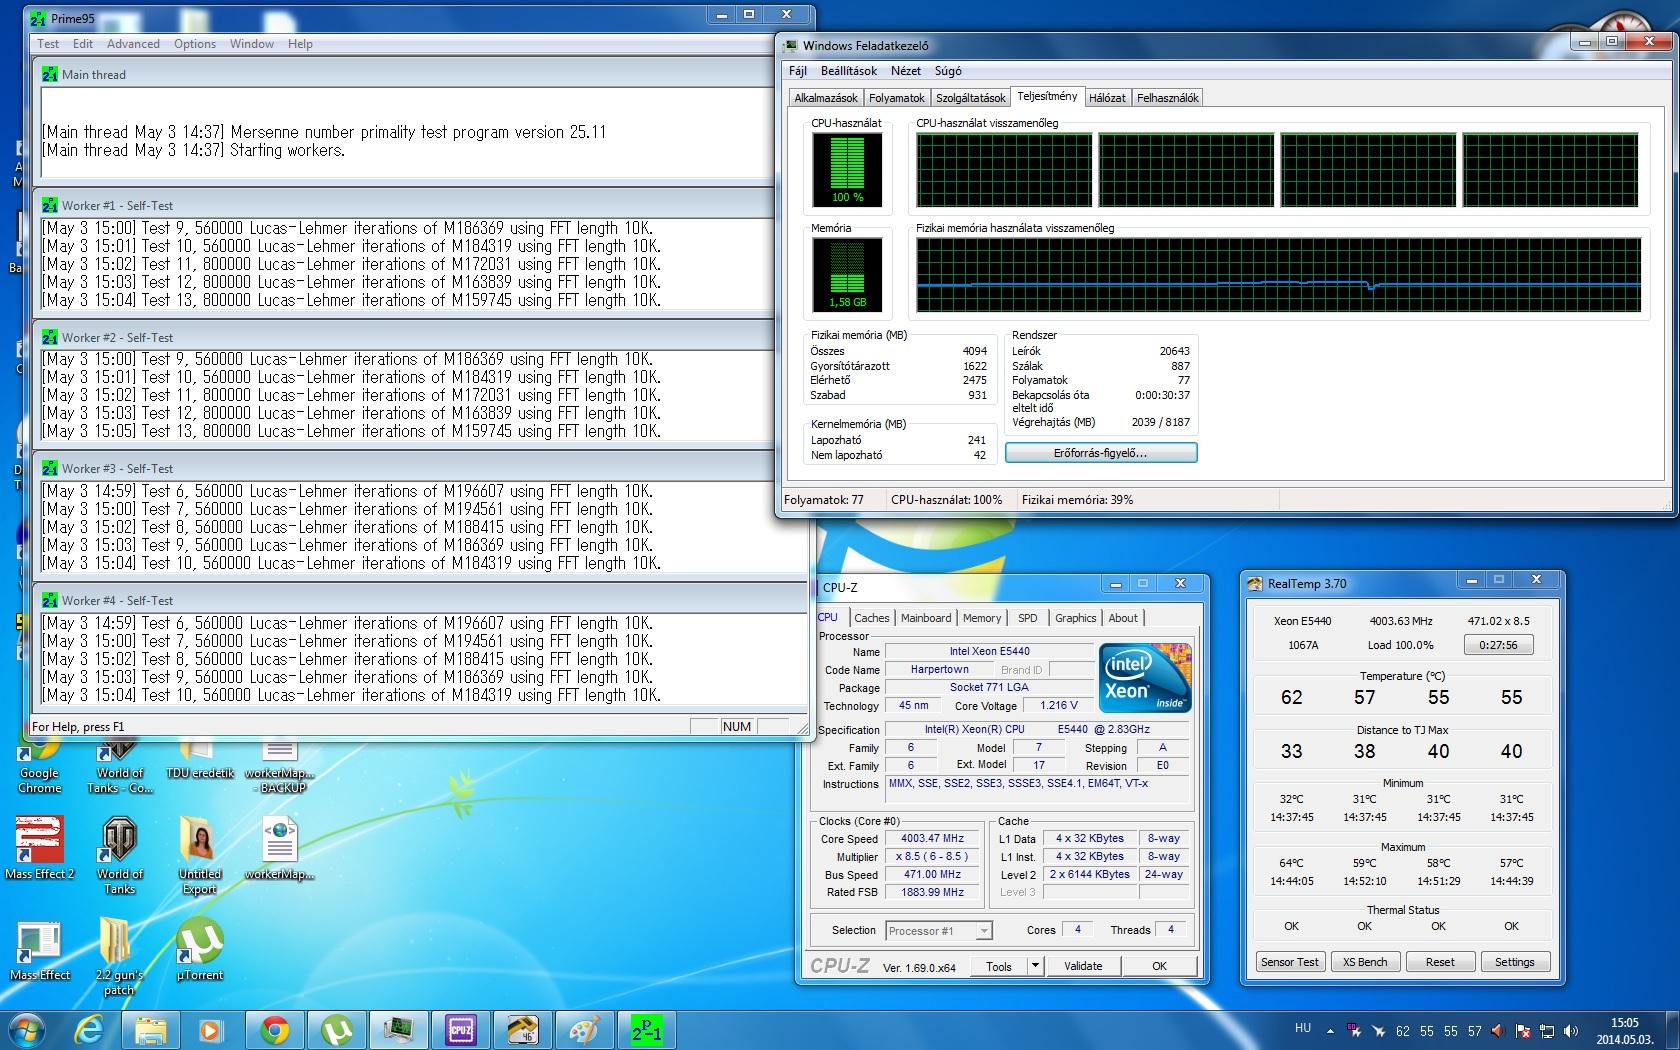The width and height of the screenshot is (1680, 1050).
Task: Click RealTemp Reset button
Action: pyautogui.click(x=1440, y=962)
